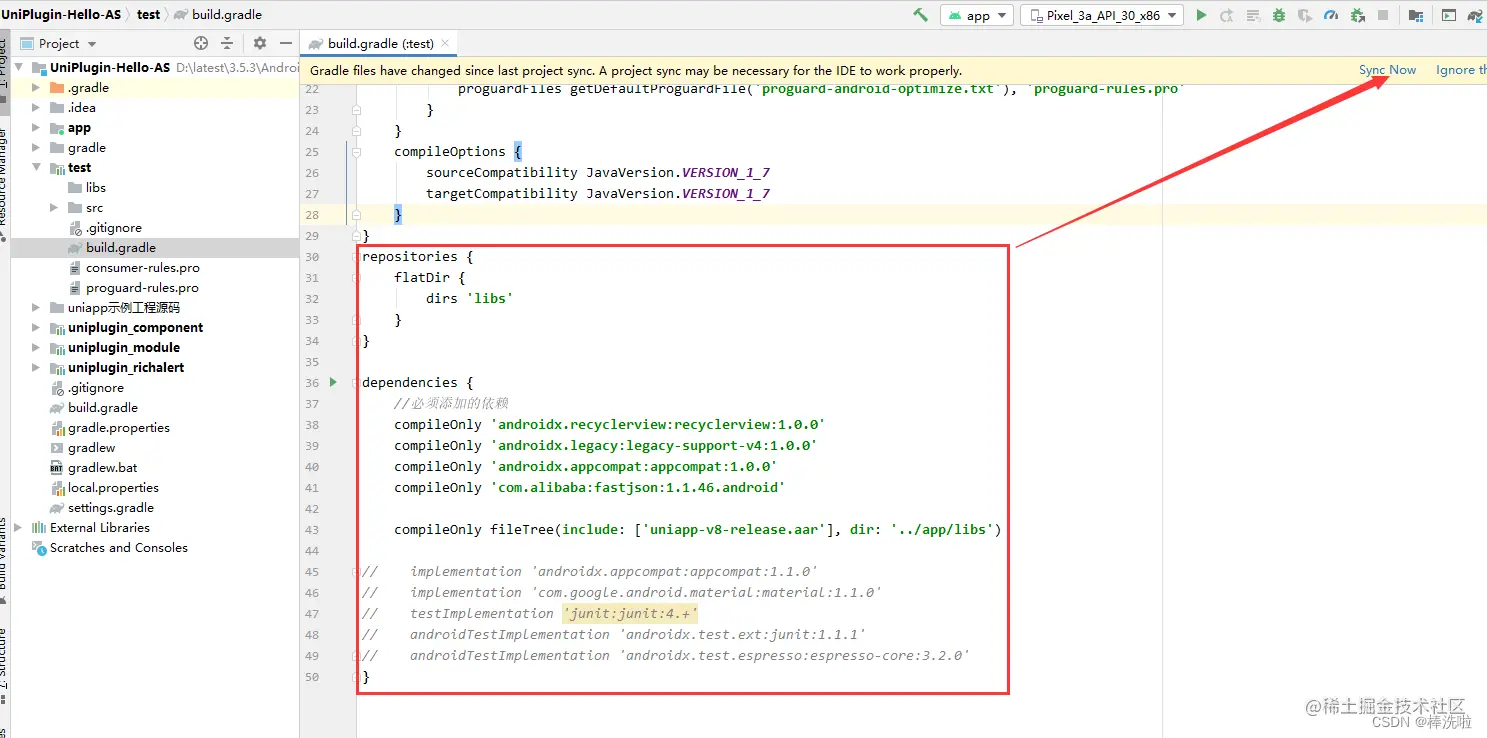Click Sync Now link in notification bar
This screenshot has width=1487, height=738.
(1387, 70)
